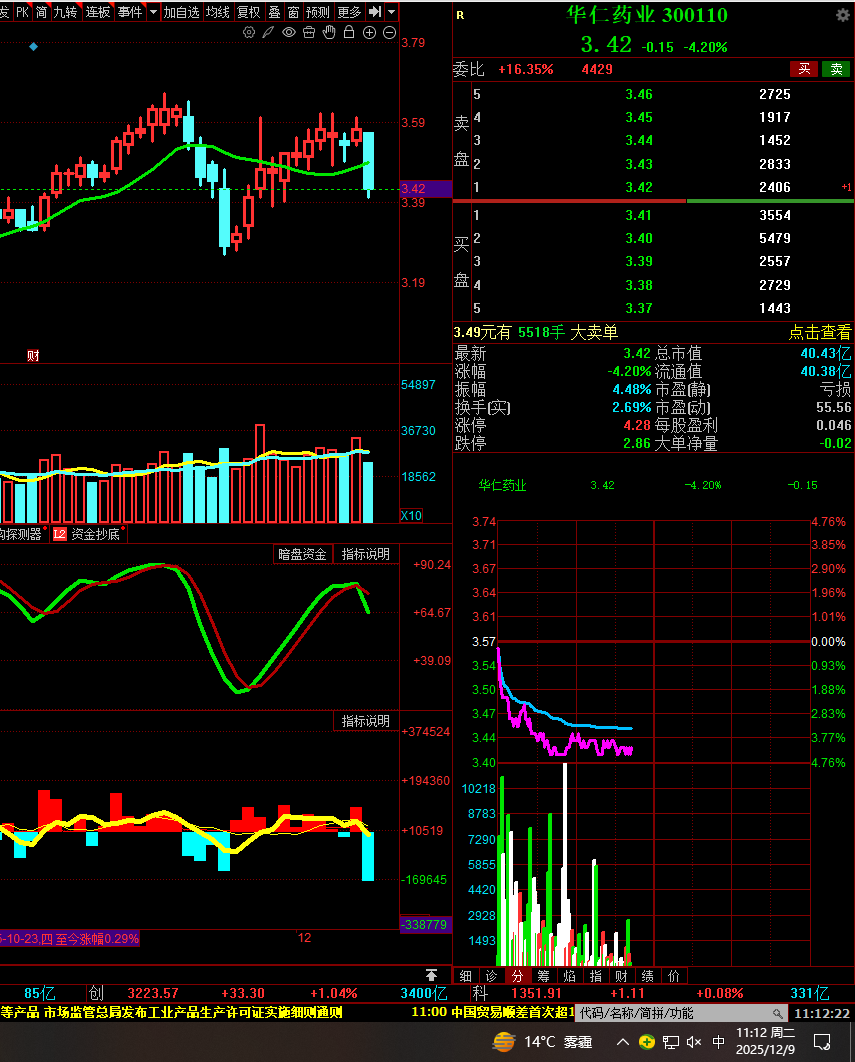Click the 叠 overlay button
Viewport: 855px width, 1062px height.
pyautogui.click(x=274, y=12)
